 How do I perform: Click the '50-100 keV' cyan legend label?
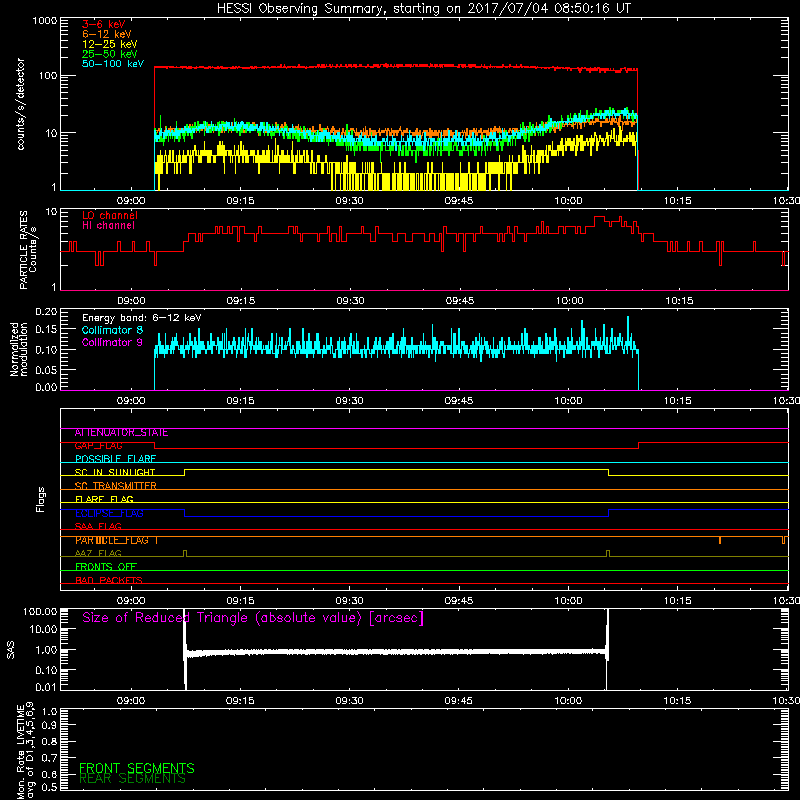point(113,64)
